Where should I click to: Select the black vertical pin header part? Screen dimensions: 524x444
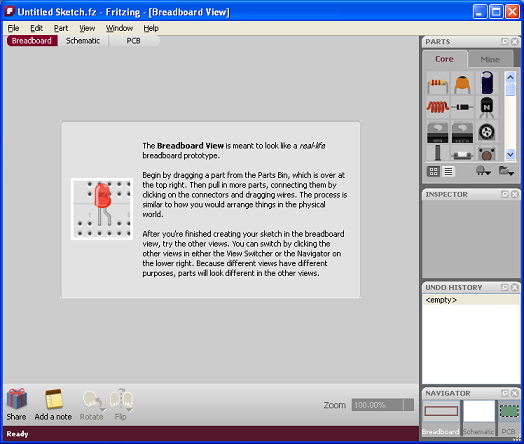pyautogui.click(x=437, y=153)
